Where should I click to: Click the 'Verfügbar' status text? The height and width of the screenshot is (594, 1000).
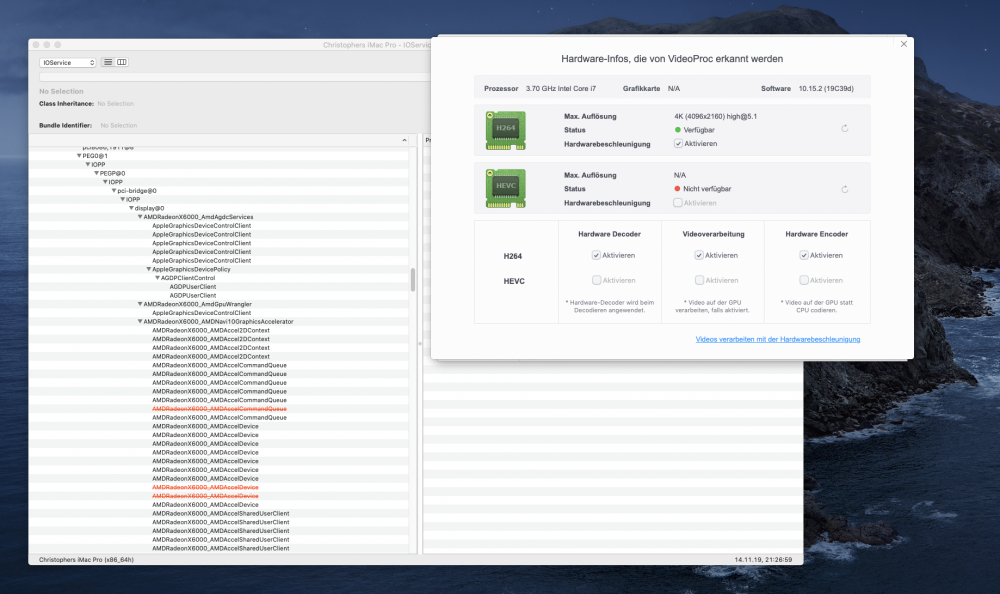pyautogui.click(x=699, y=130)
